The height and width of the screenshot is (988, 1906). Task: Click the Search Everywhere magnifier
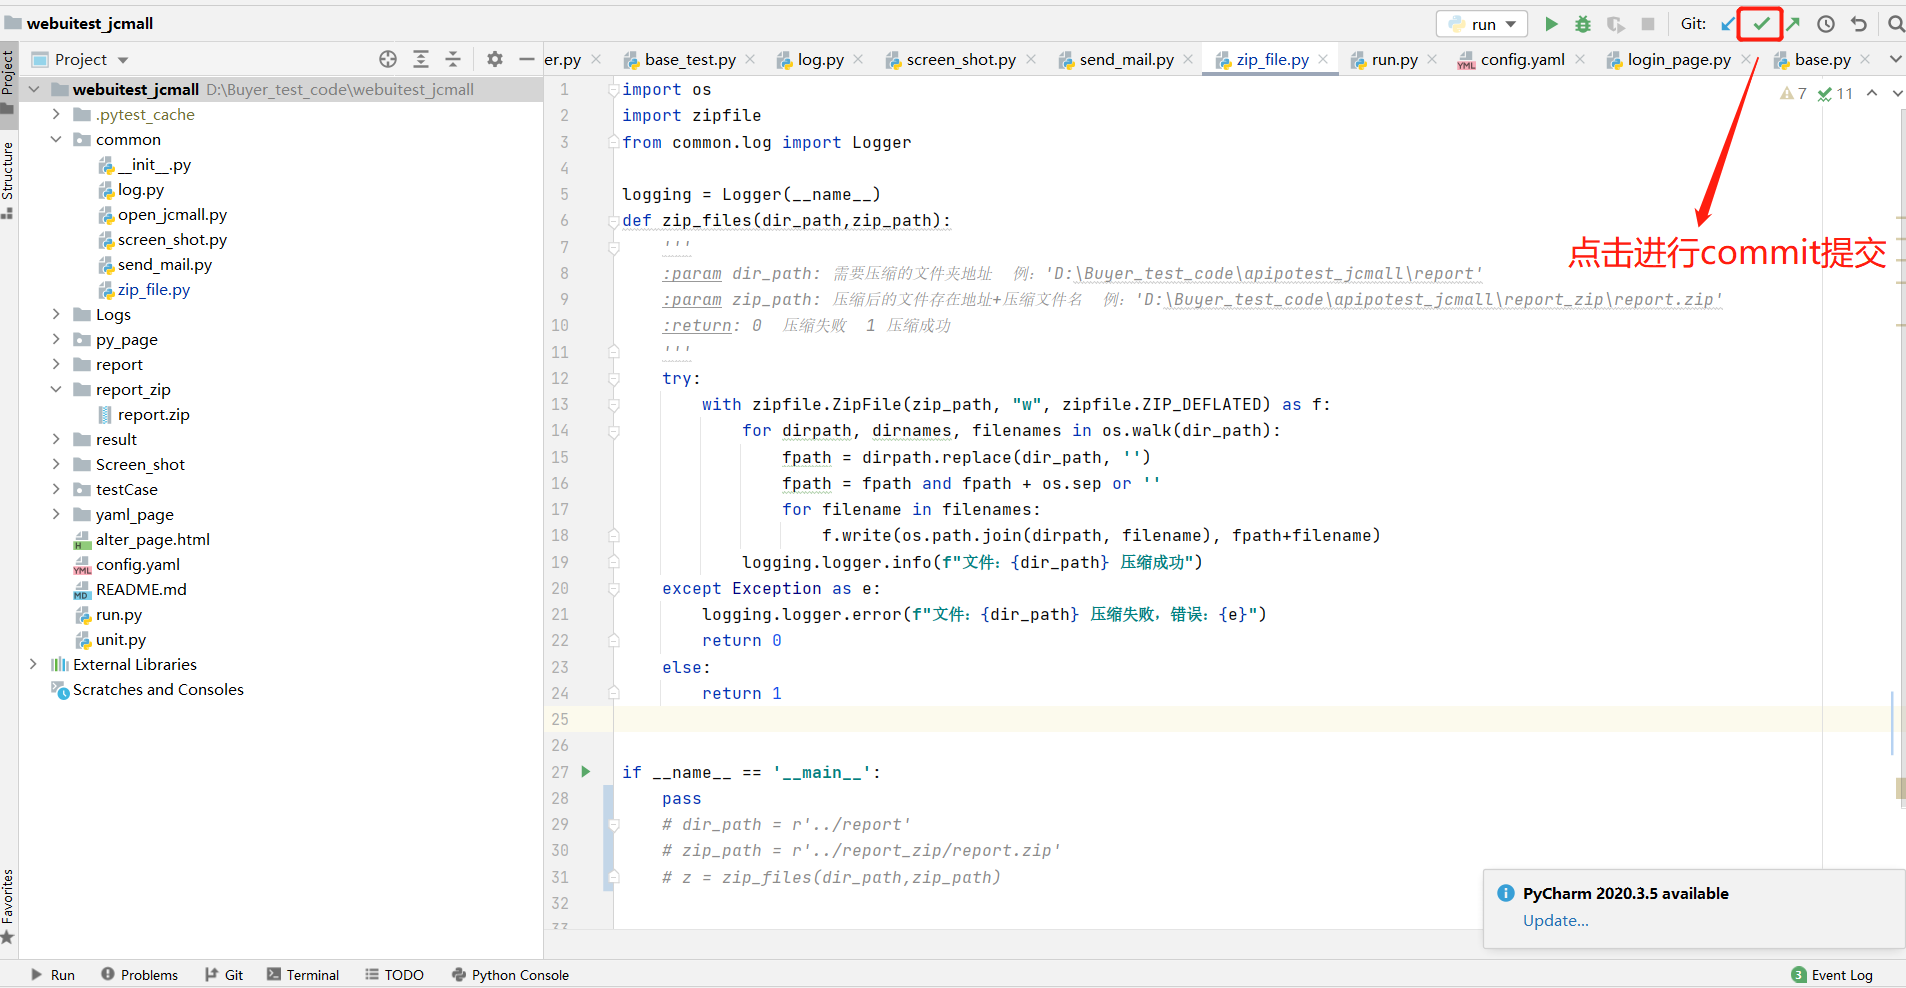(1895, 24)
